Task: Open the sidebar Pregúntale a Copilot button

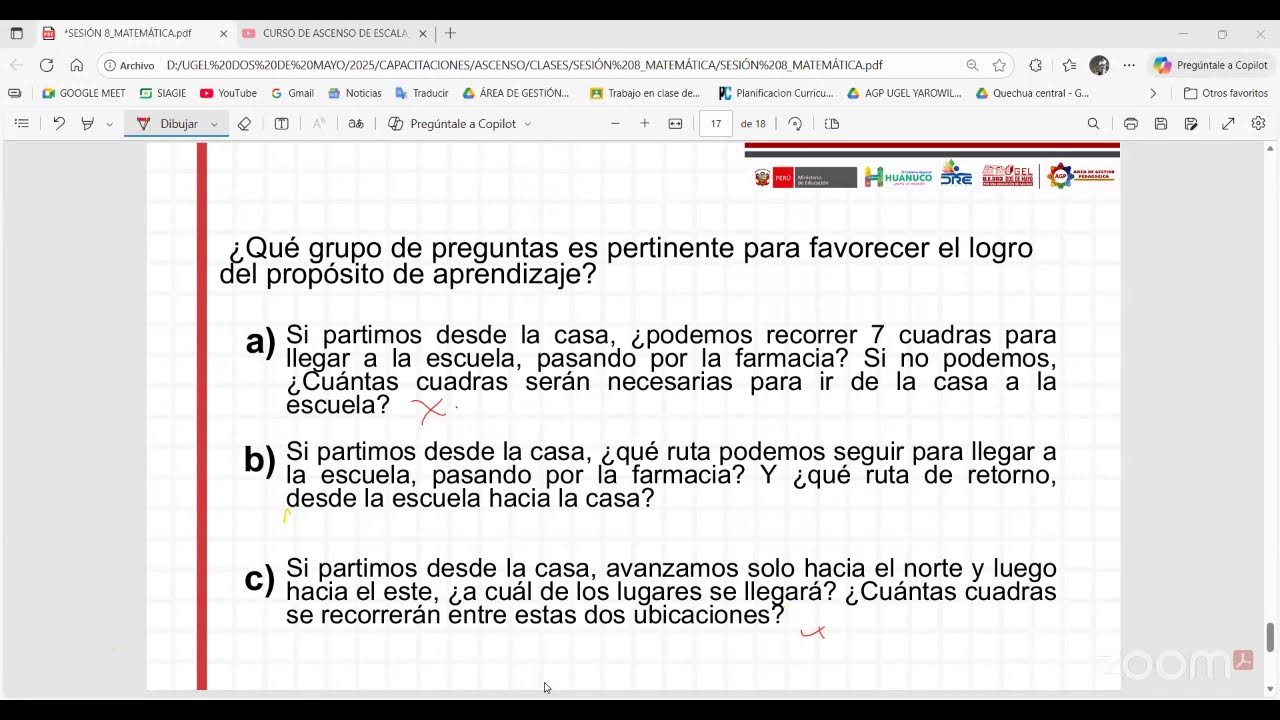Action: pos(1210,65)
